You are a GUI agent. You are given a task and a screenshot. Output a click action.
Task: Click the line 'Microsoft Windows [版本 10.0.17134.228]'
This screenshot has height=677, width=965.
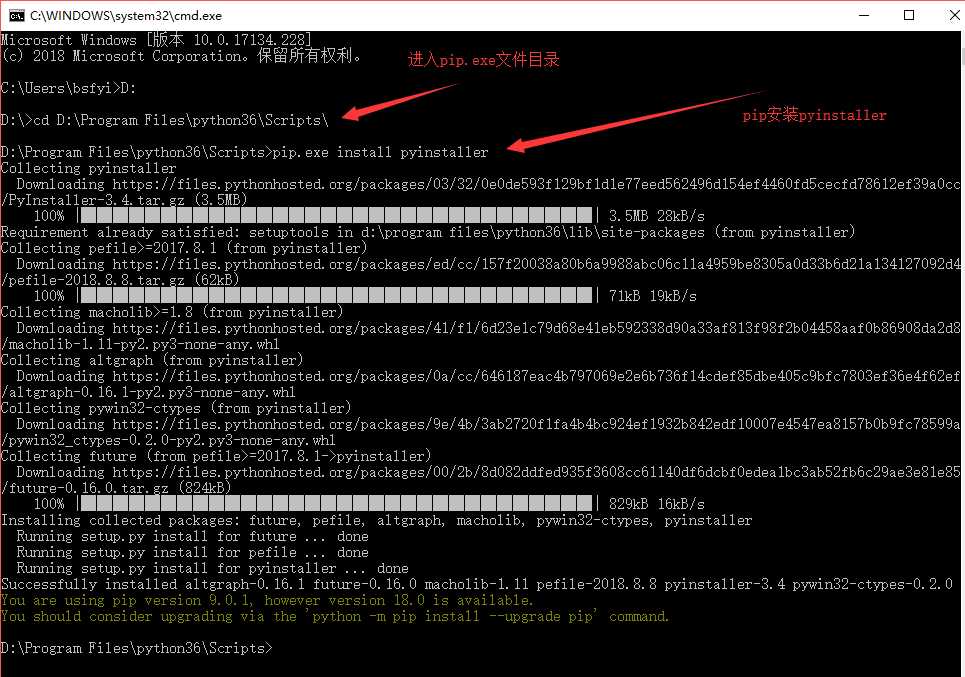coord(156,40)
